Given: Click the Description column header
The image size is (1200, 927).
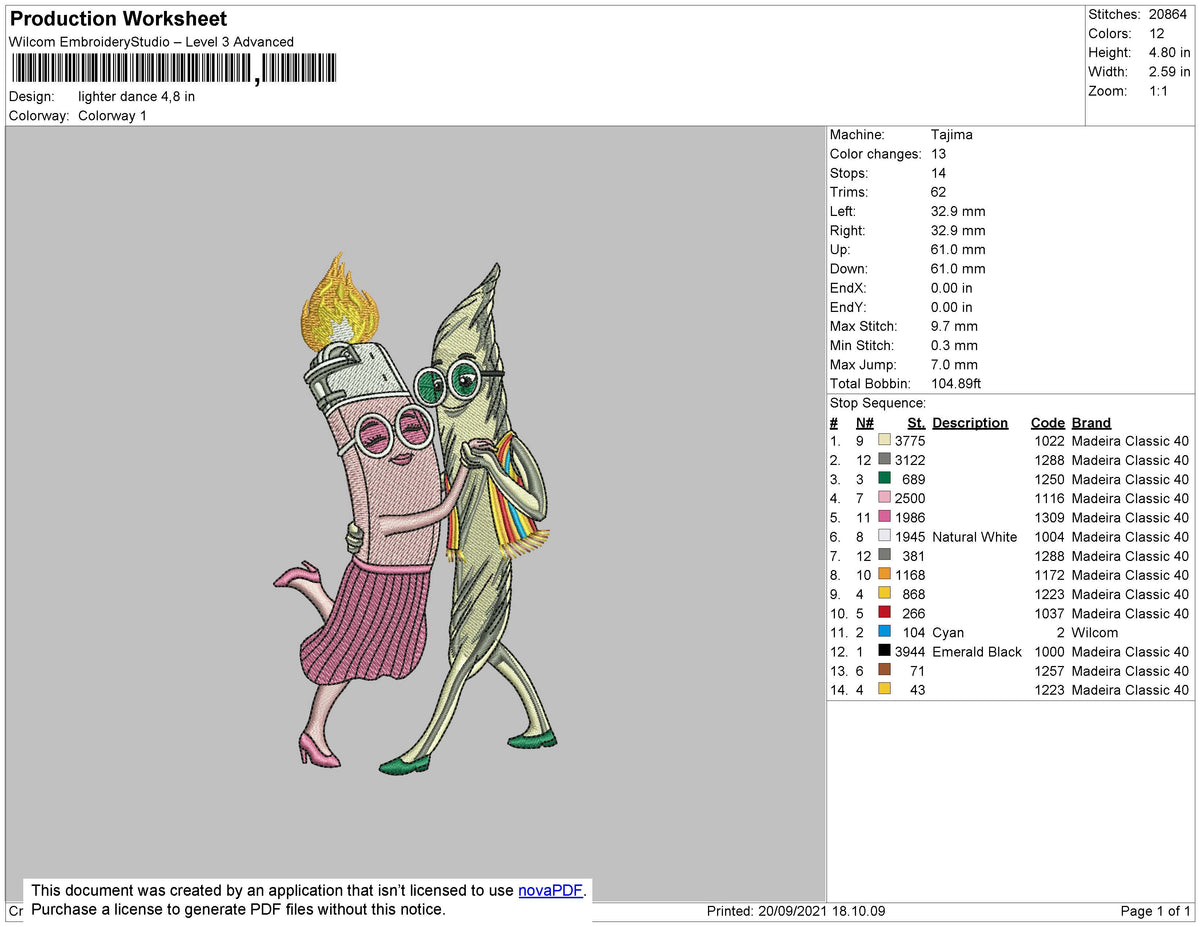Looking at the screenshot, I should (x=970, y=423).
